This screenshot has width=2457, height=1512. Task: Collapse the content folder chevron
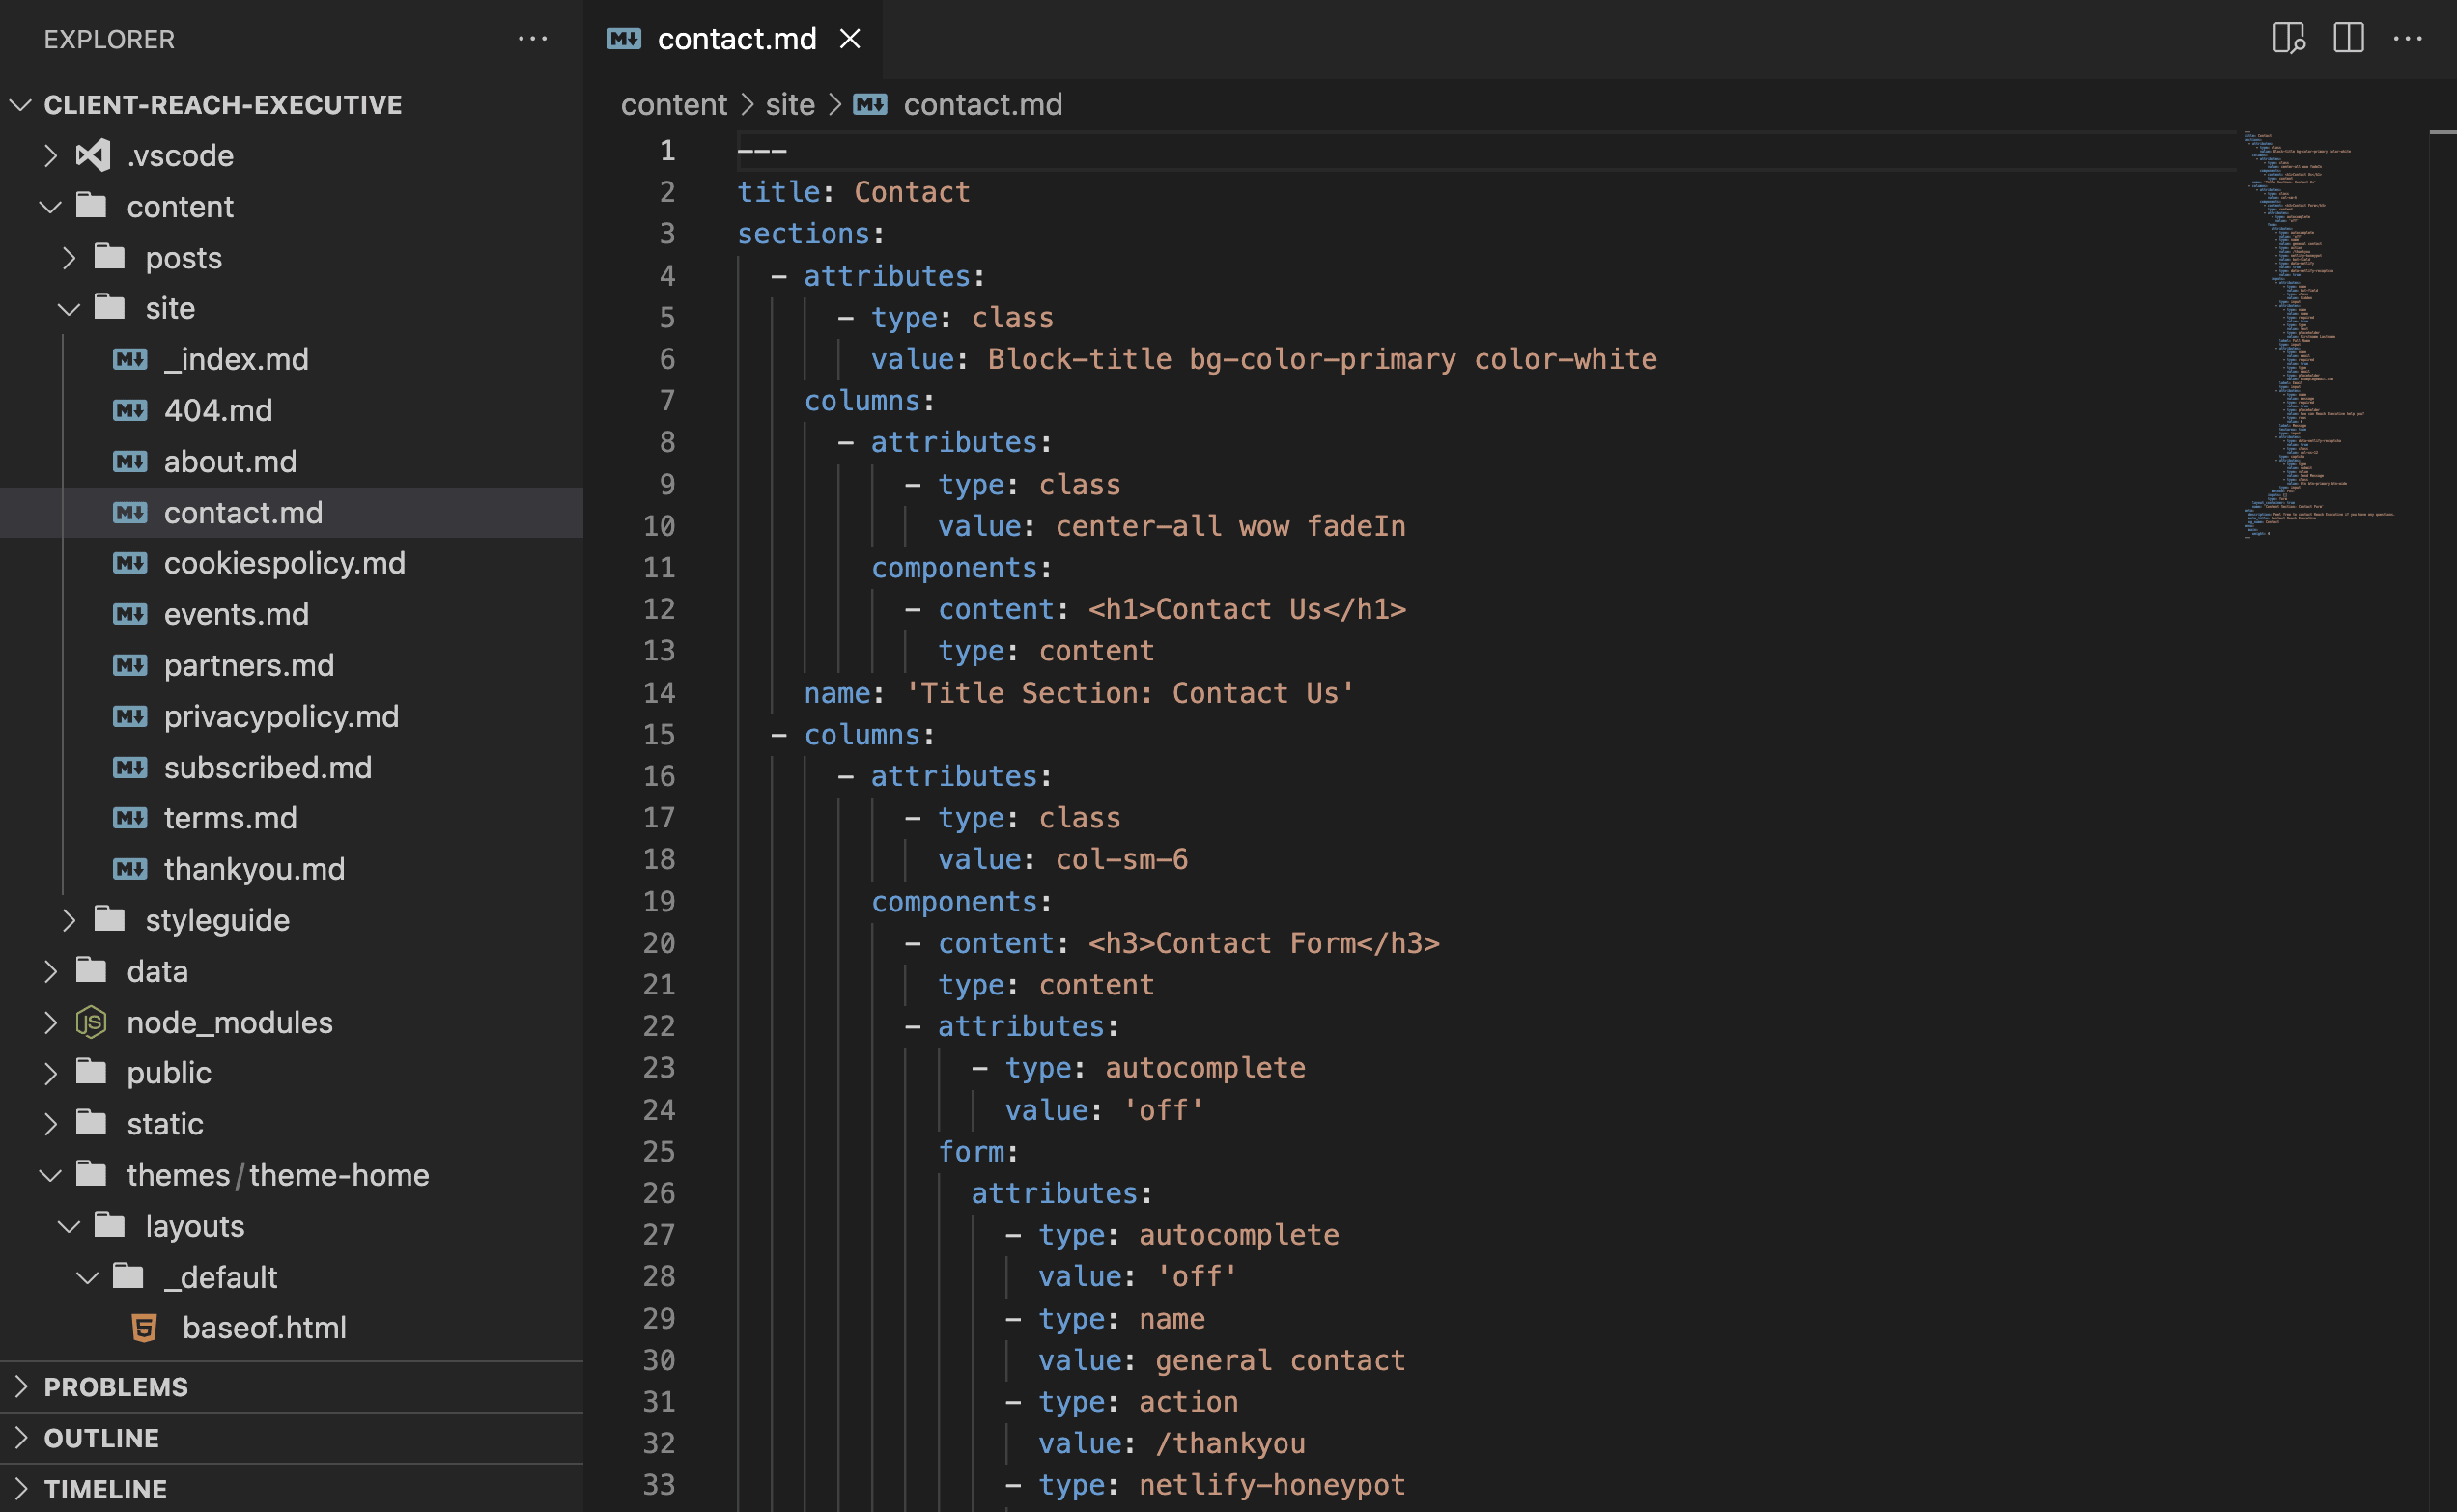51,207
